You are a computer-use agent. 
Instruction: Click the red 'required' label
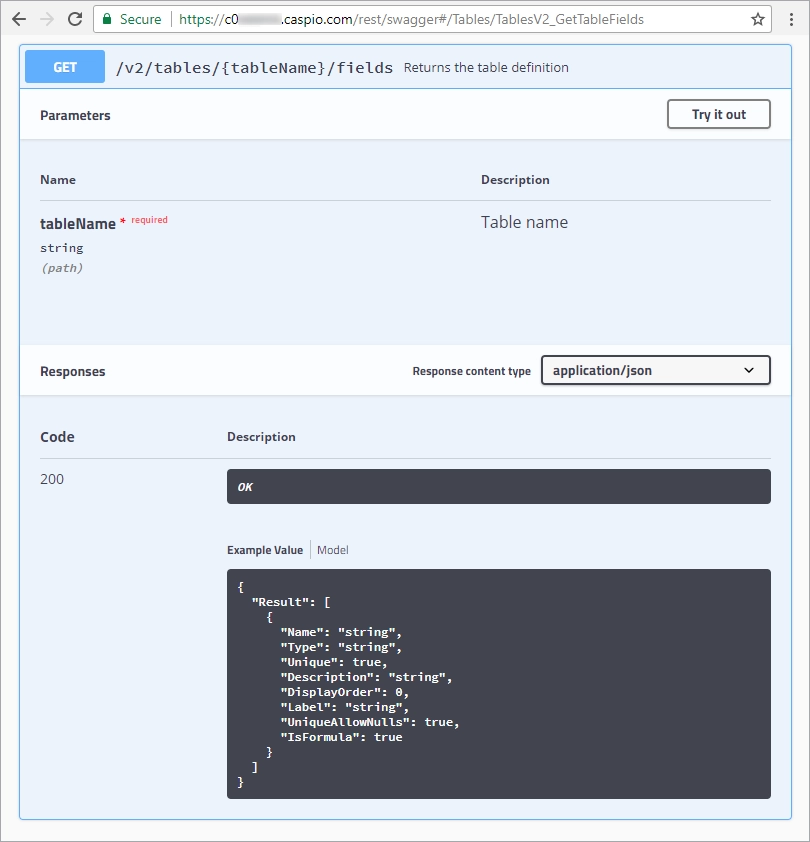point(149,220)
